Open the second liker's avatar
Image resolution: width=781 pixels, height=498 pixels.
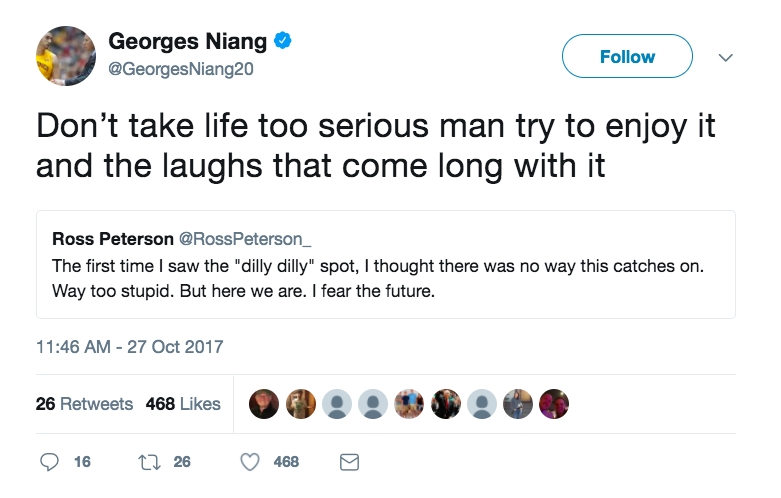point(301,404)
